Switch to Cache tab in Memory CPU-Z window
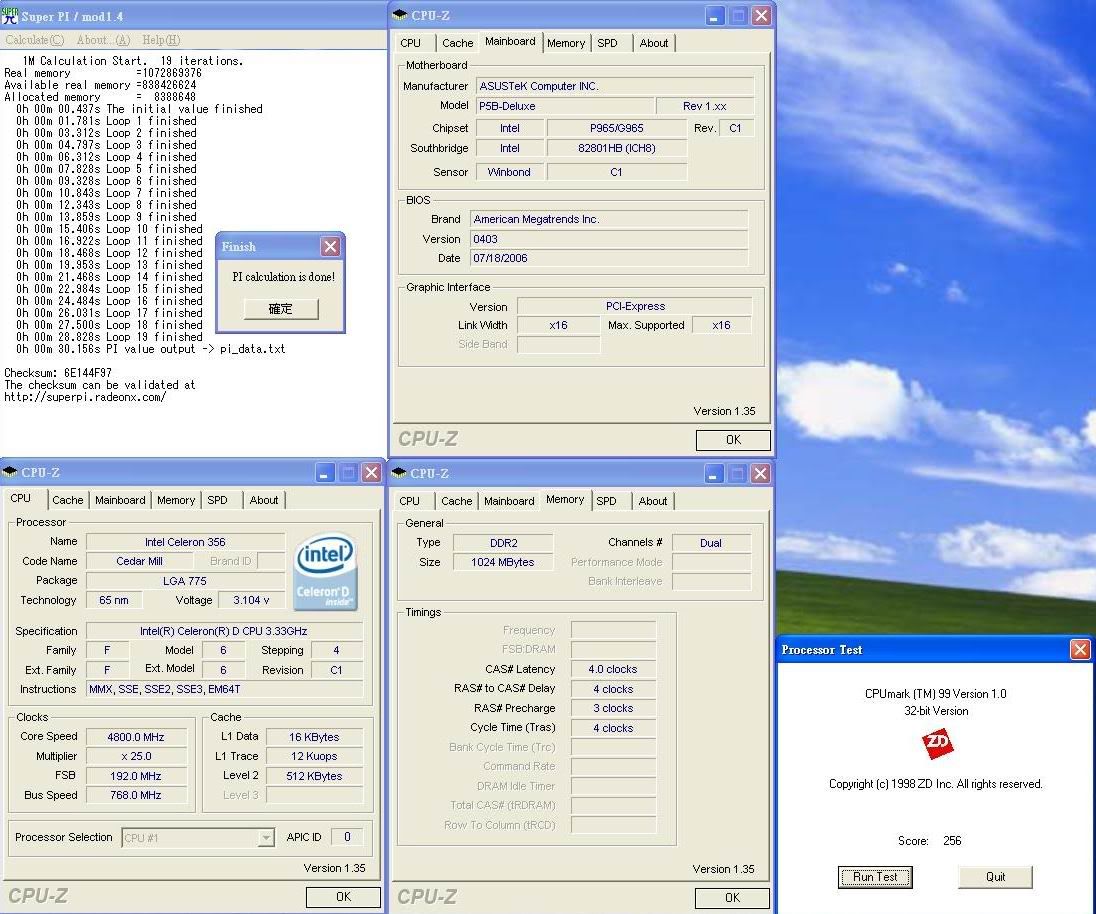The width and height of the screenshot is (1096, 914). pyautogui.click(x=456, y=501)
